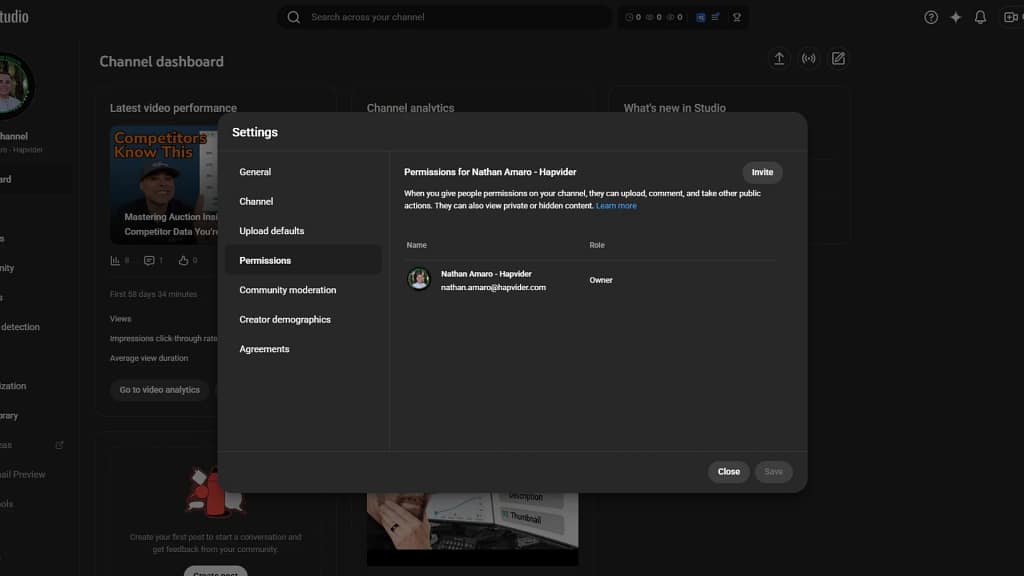Click email nathan.amaro@hapvider.com
The width and height of the screenshot is (1024, 576).
click(x=493, y=287)
